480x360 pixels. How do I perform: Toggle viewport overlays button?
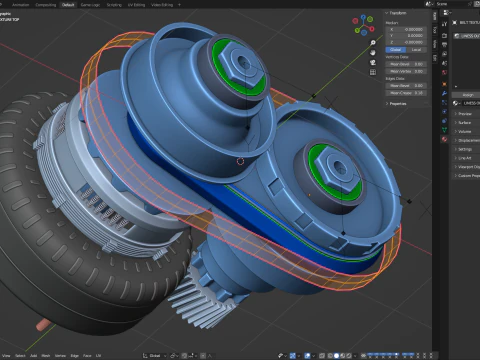[307, 355]
